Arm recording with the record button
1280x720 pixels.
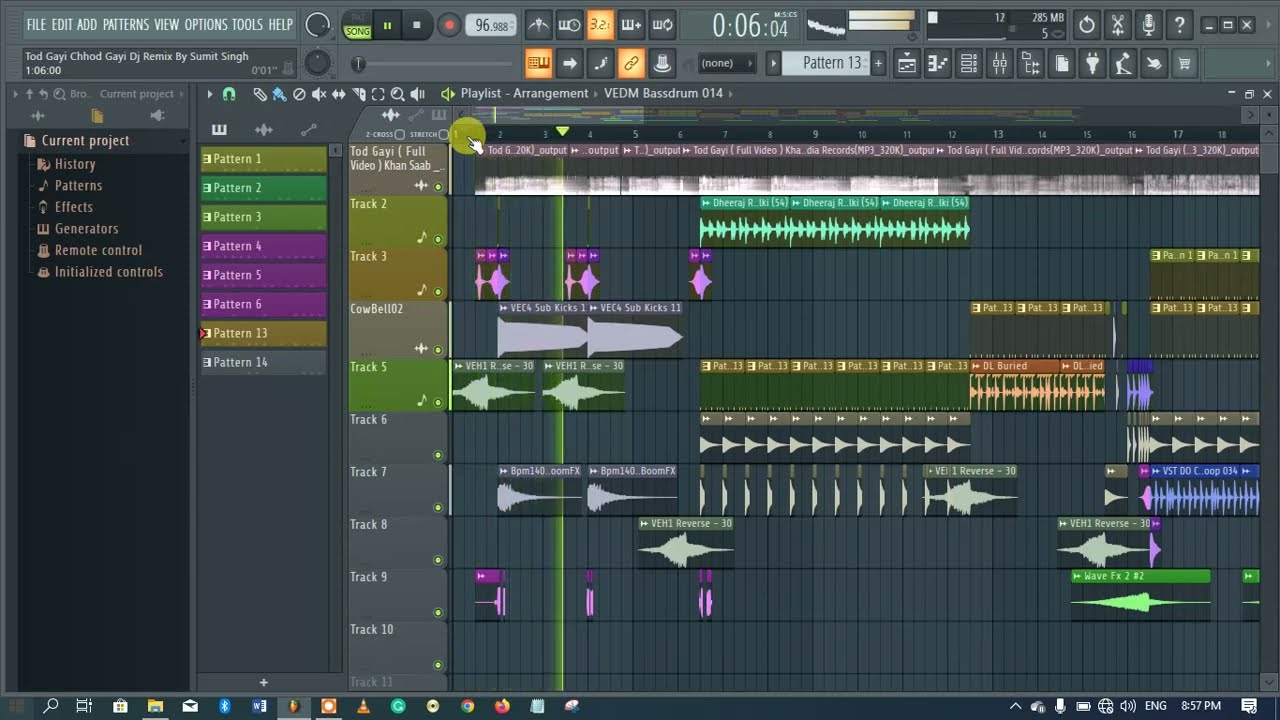click(449, 25)
